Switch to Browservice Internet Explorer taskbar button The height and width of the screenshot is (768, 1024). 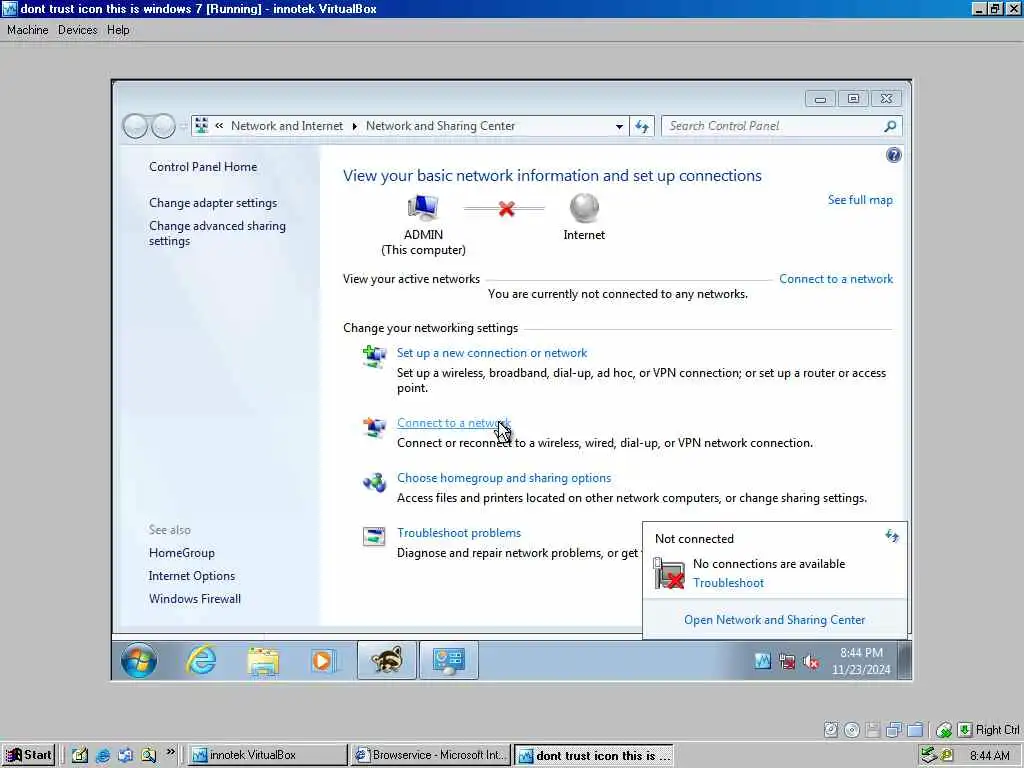(430, 755)
